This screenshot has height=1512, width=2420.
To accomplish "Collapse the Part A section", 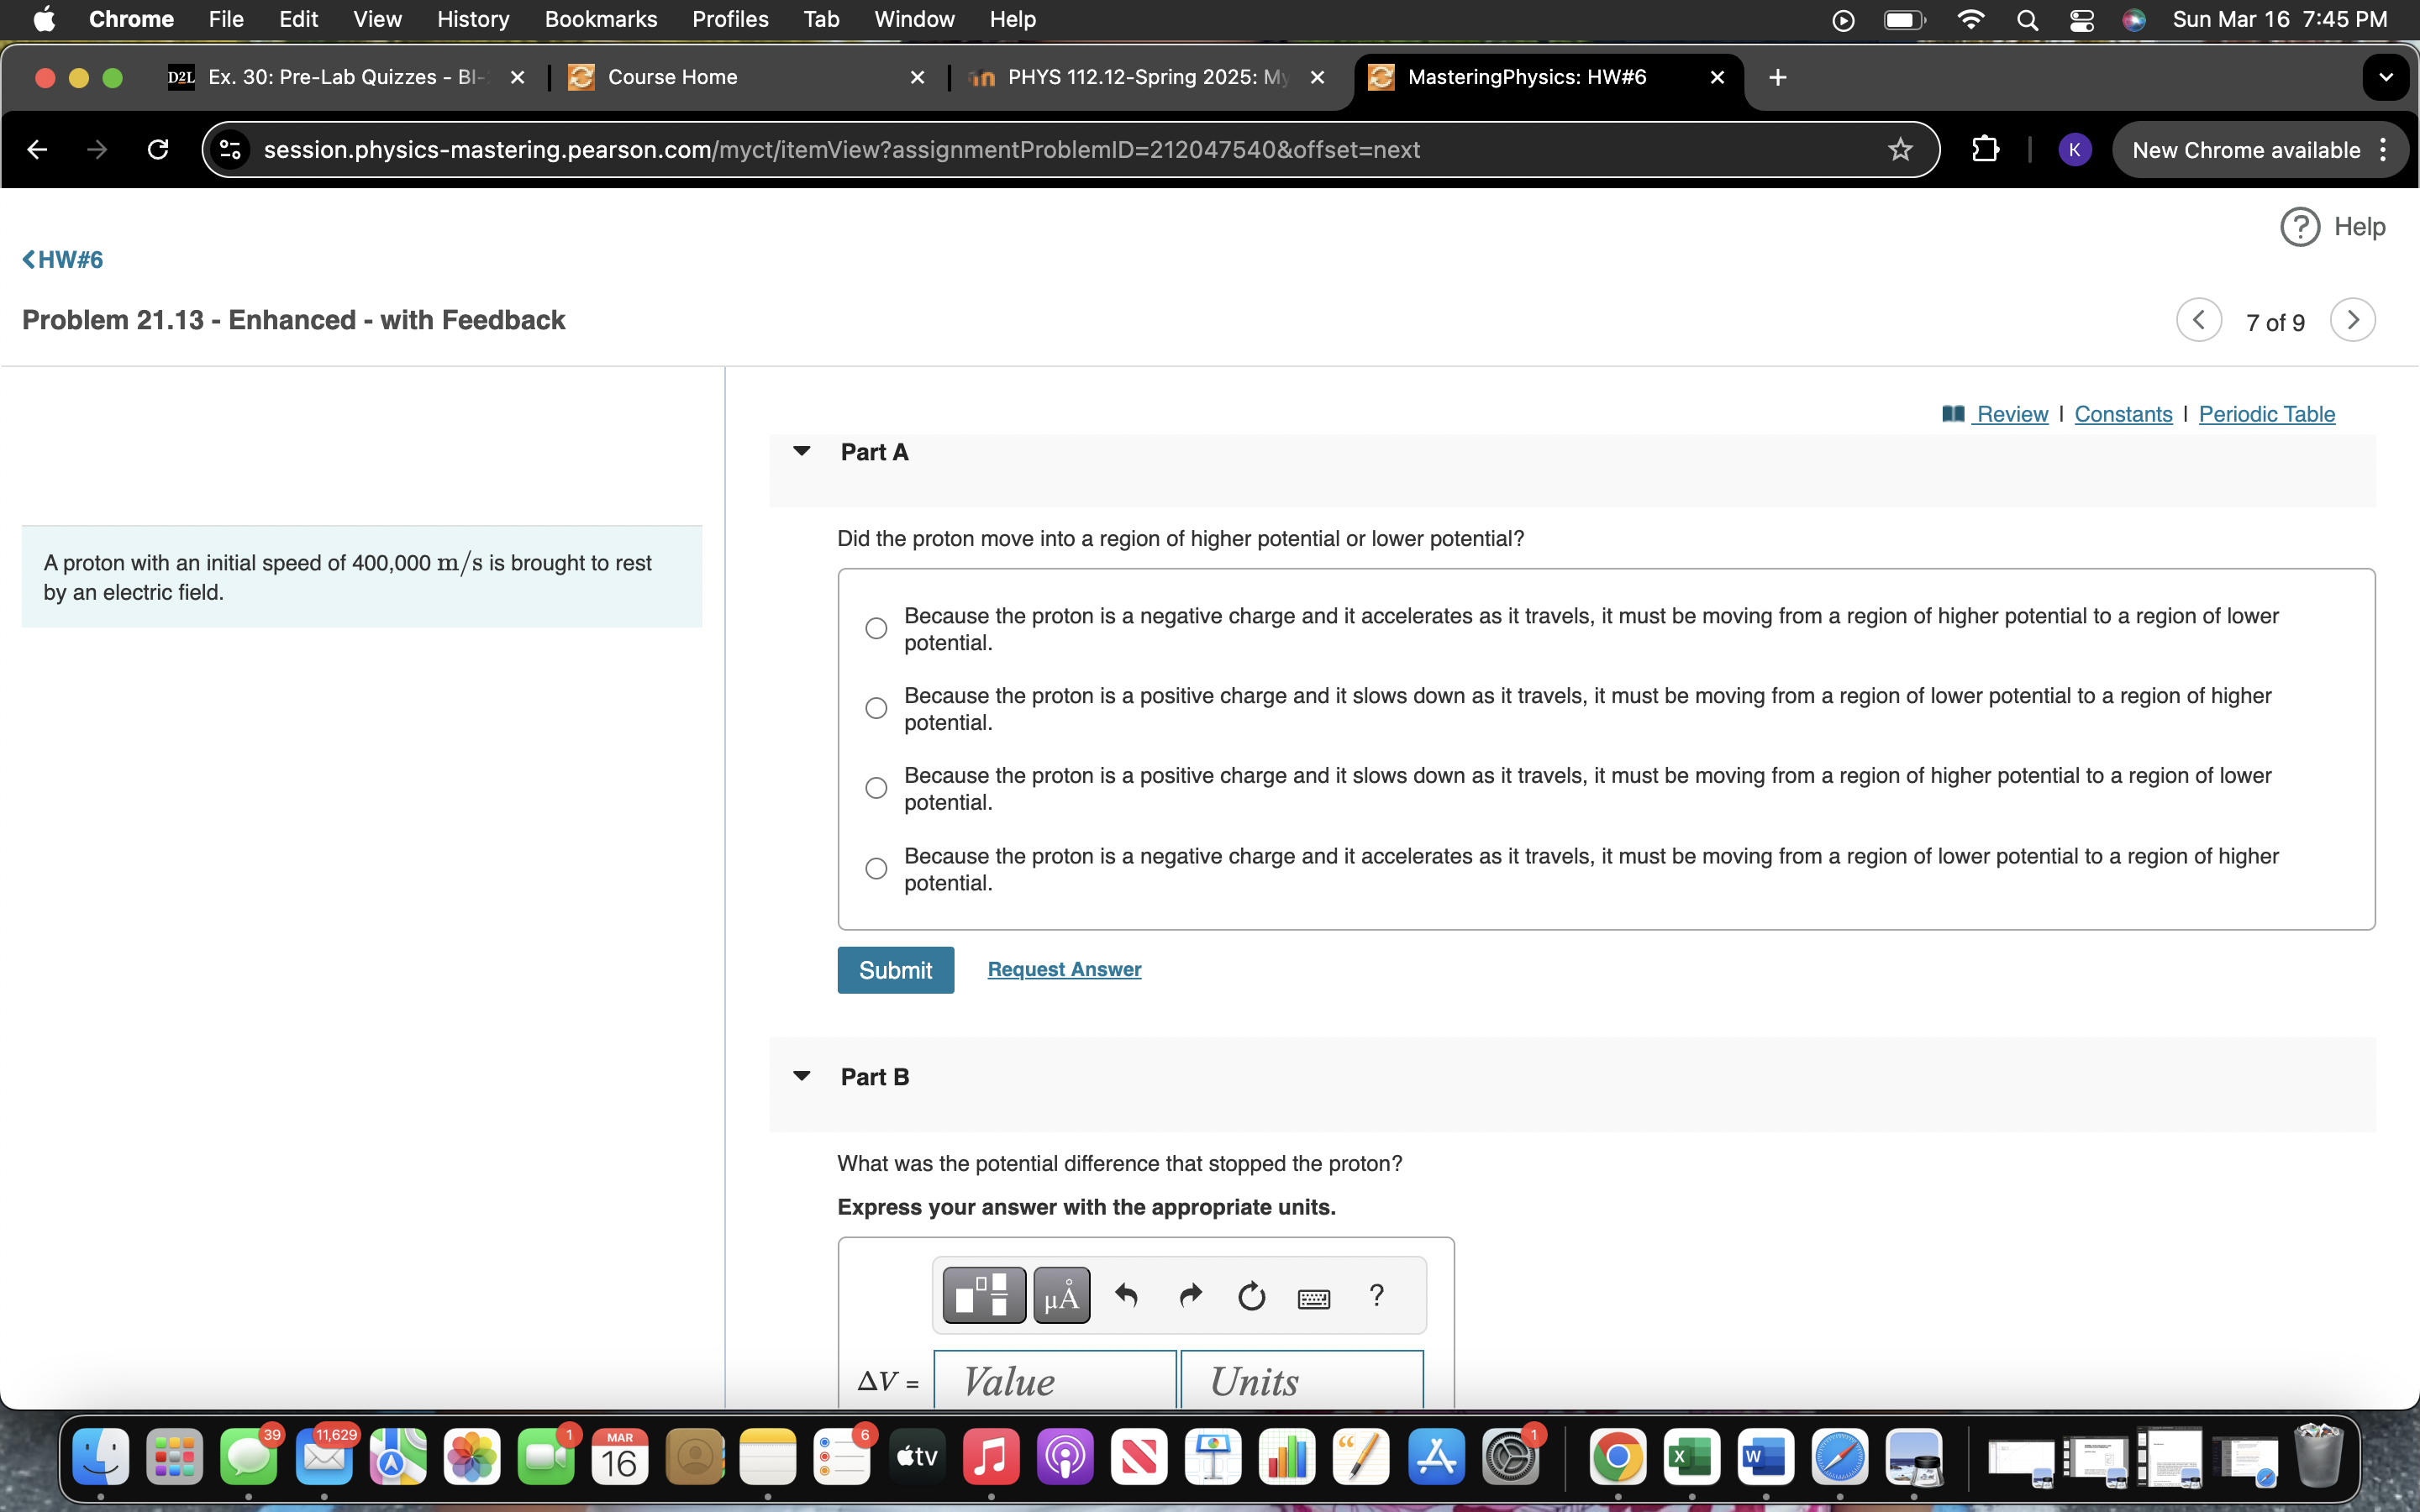I will coord(802,451).
